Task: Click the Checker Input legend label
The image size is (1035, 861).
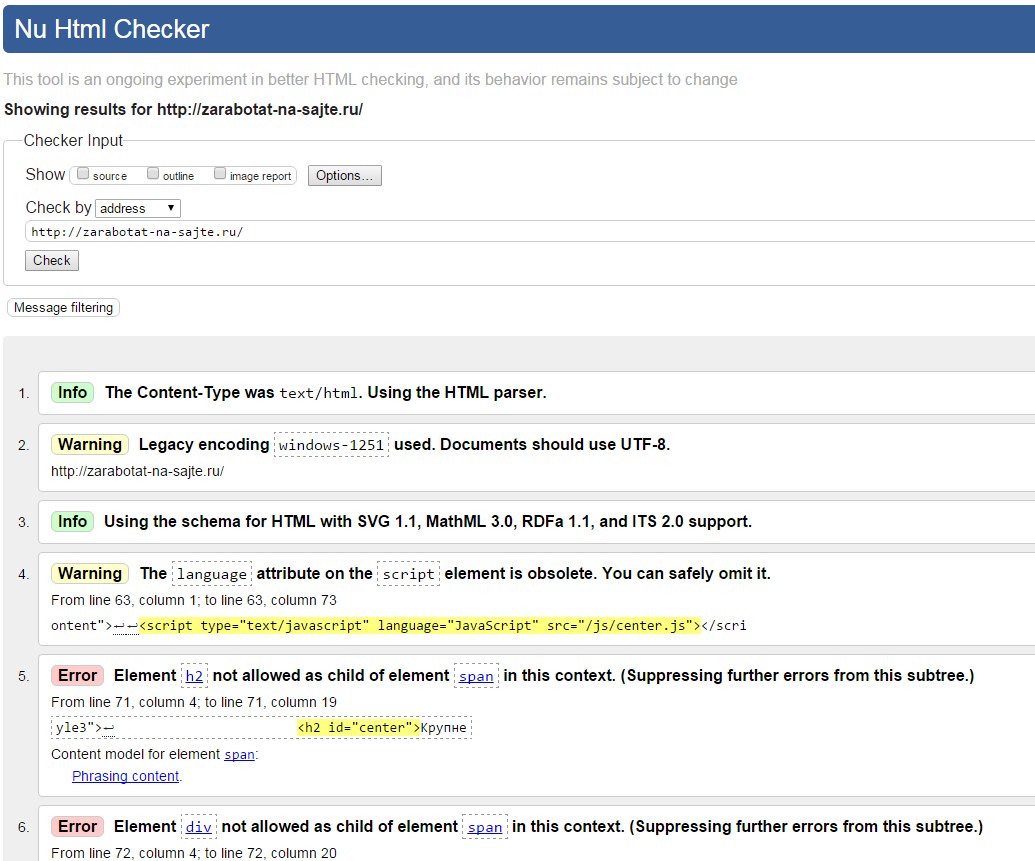Action: point(73,141)
